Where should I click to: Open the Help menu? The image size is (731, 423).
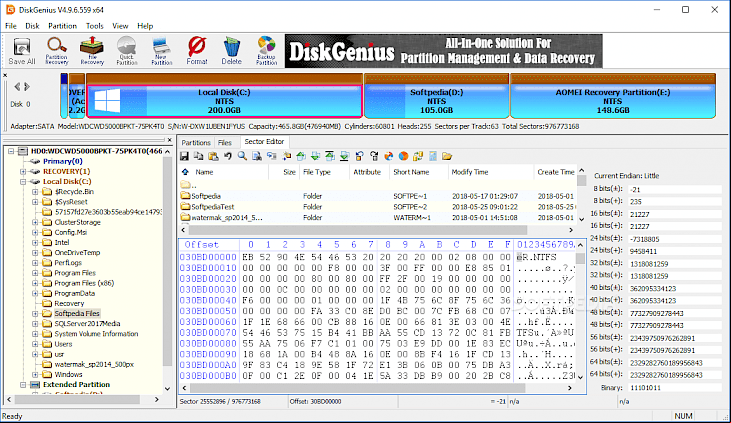pos(145,26)
